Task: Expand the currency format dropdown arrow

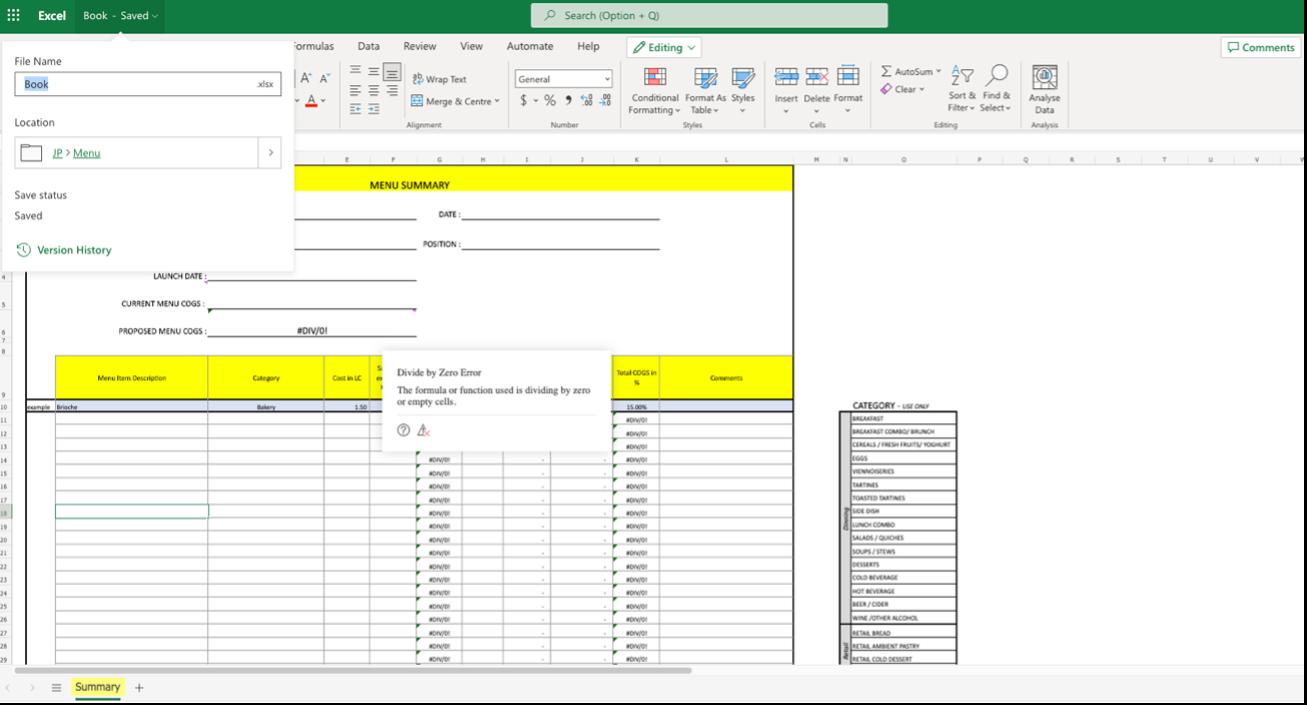Action: tap(535, 102)
